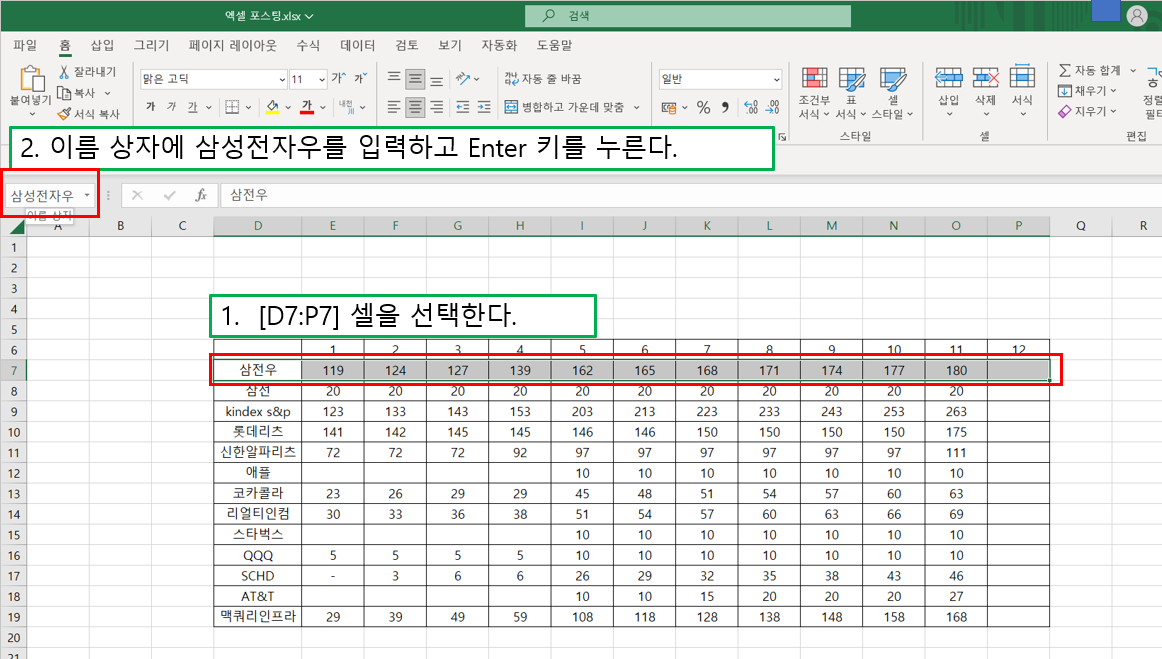Click AutoSum (자동 합계) button
This screenshot has height=659, width=1162.
pyautogui.click(x=1089, y=70)
